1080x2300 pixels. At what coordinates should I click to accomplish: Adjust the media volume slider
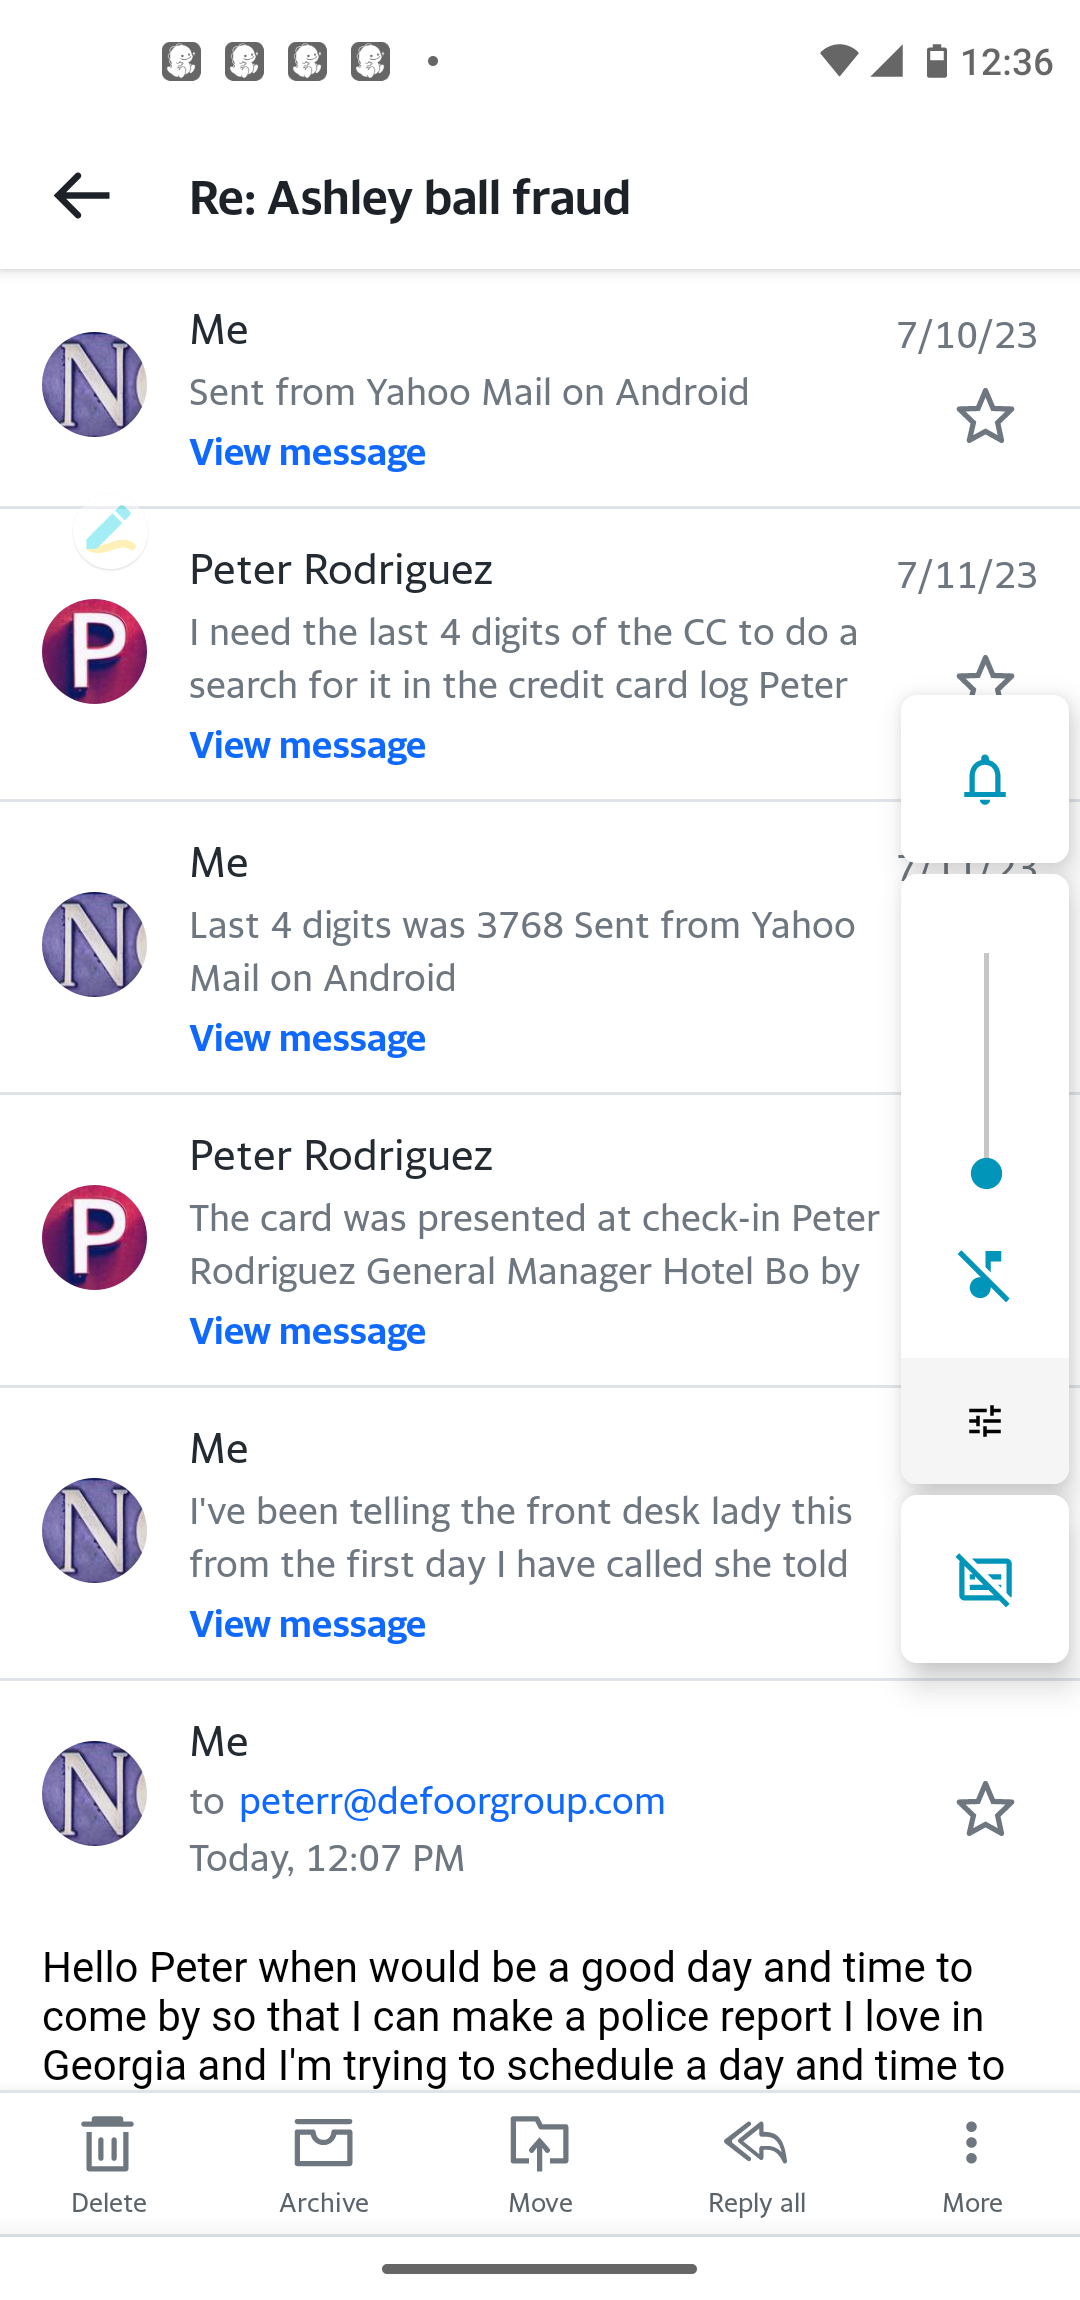click(986, 1173)
